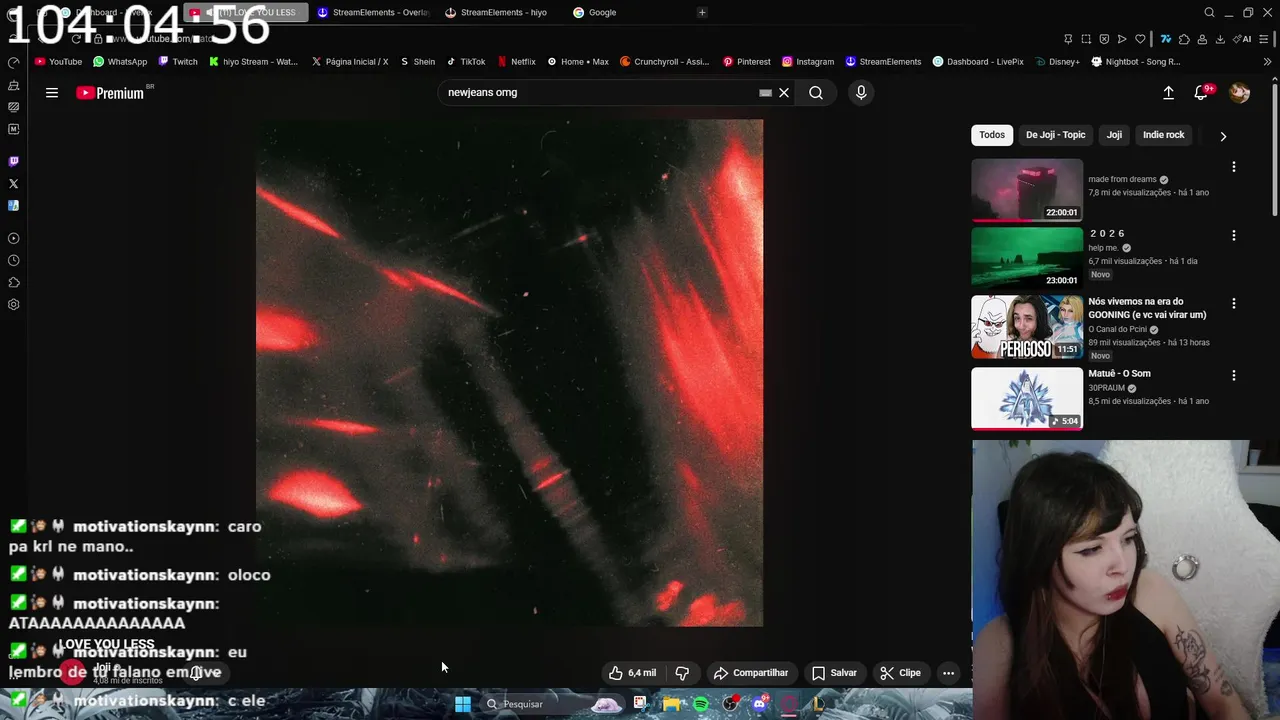Take a snapshot with the dashed-square icon
This screenshot has height=720, width=1280.
point(1086,39)
